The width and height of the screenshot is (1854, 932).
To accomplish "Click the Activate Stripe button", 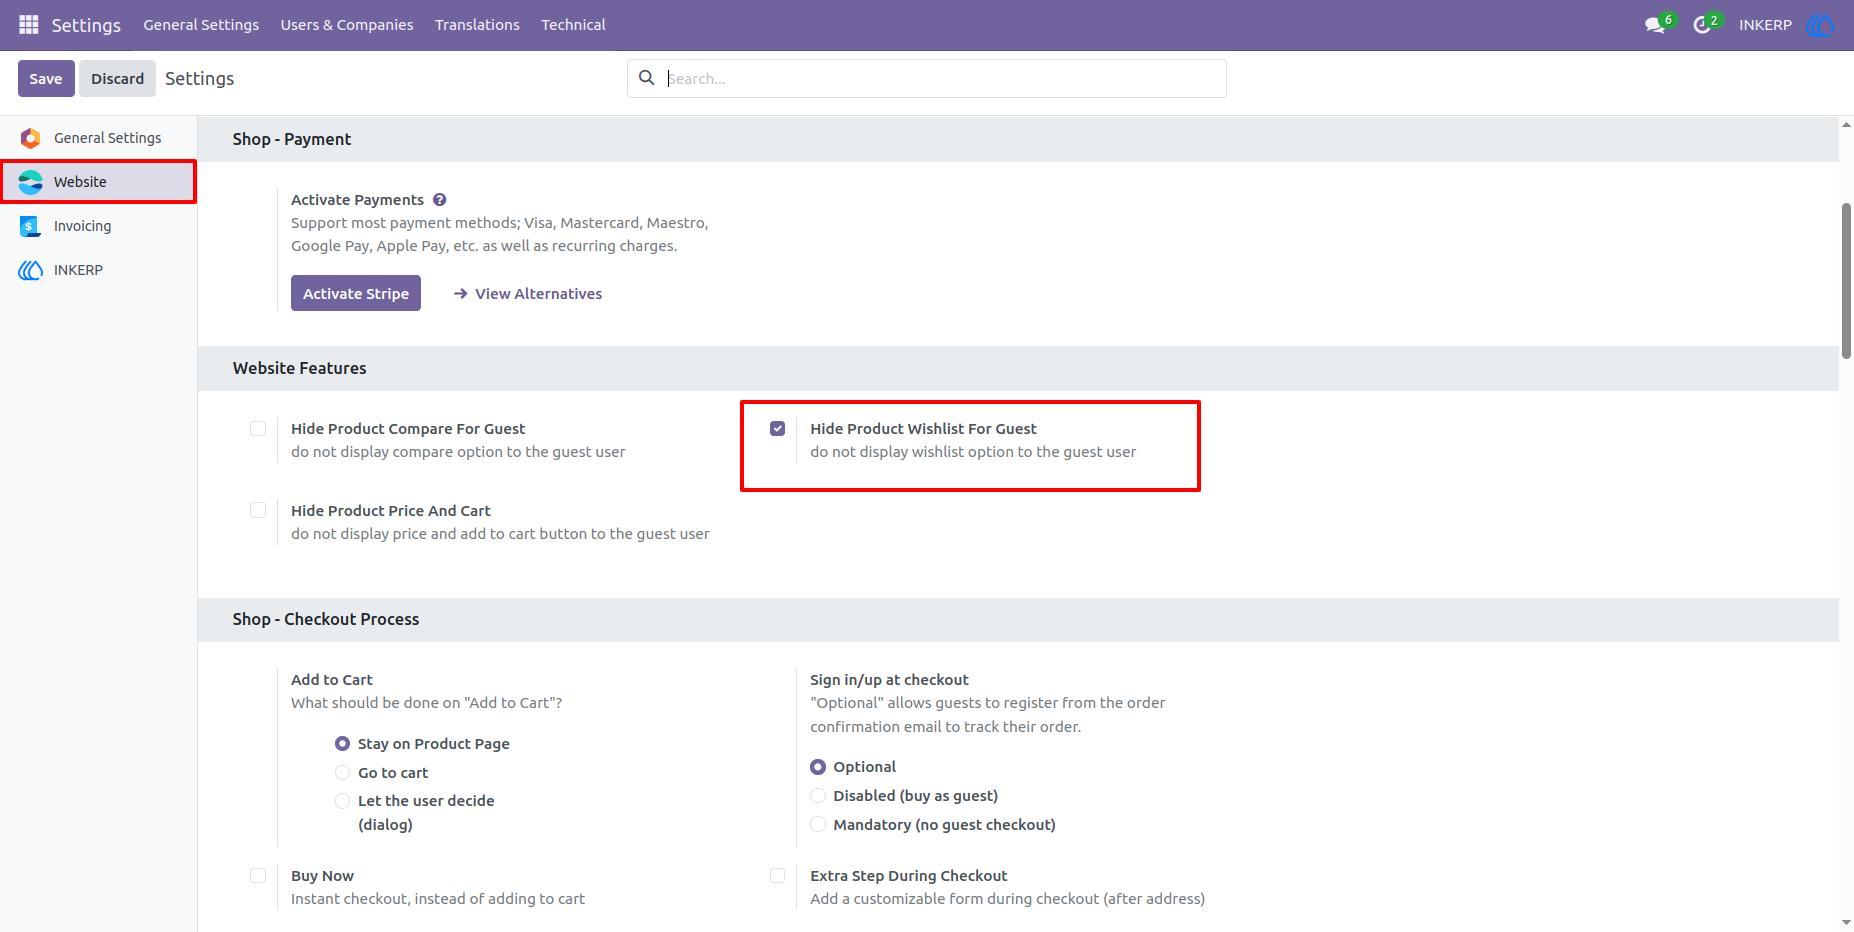I will point(356,293).
